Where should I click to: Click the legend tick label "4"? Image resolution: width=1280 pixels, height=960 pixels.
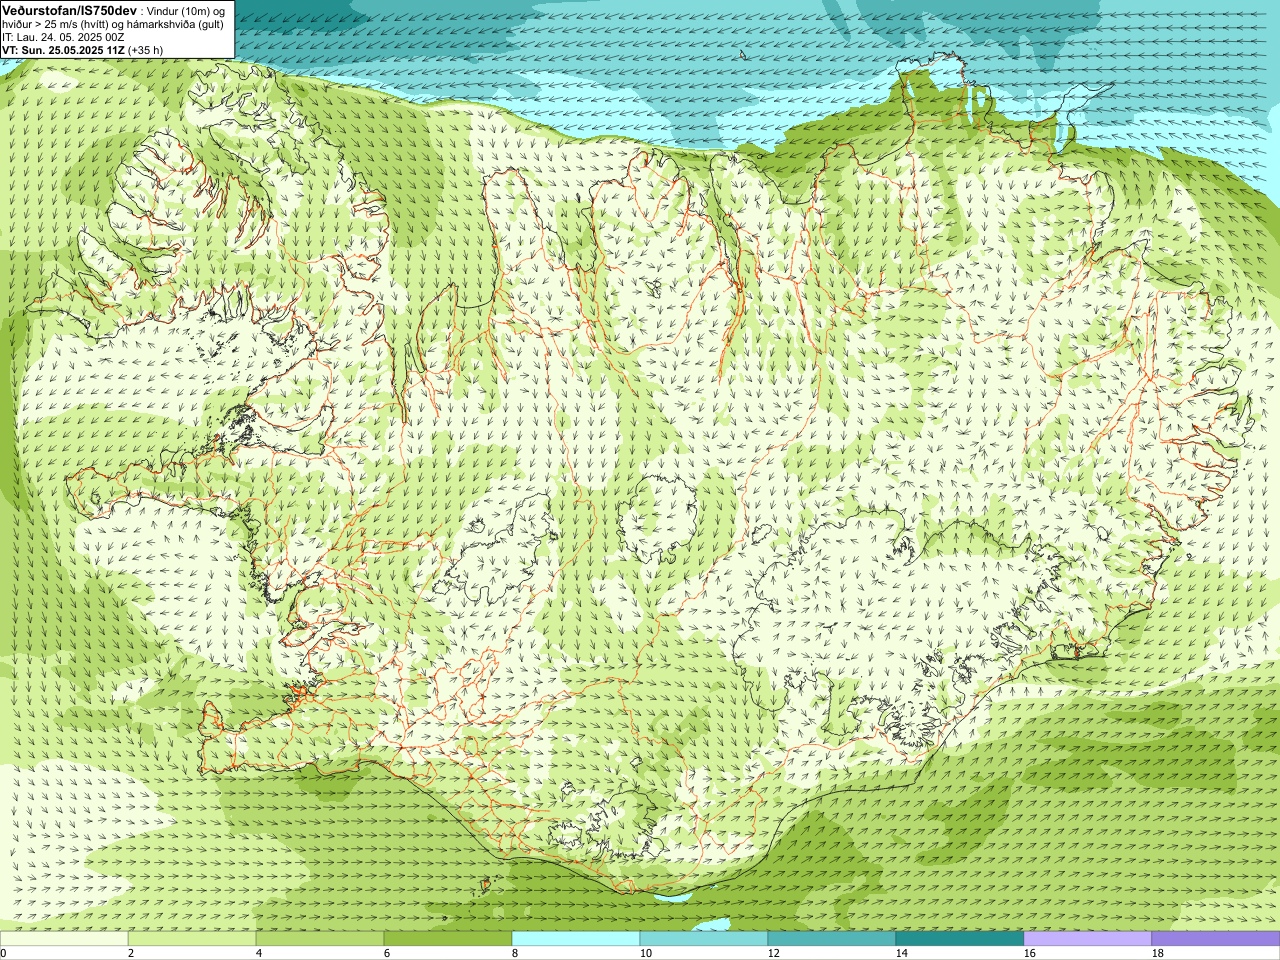tap(259, 954)
